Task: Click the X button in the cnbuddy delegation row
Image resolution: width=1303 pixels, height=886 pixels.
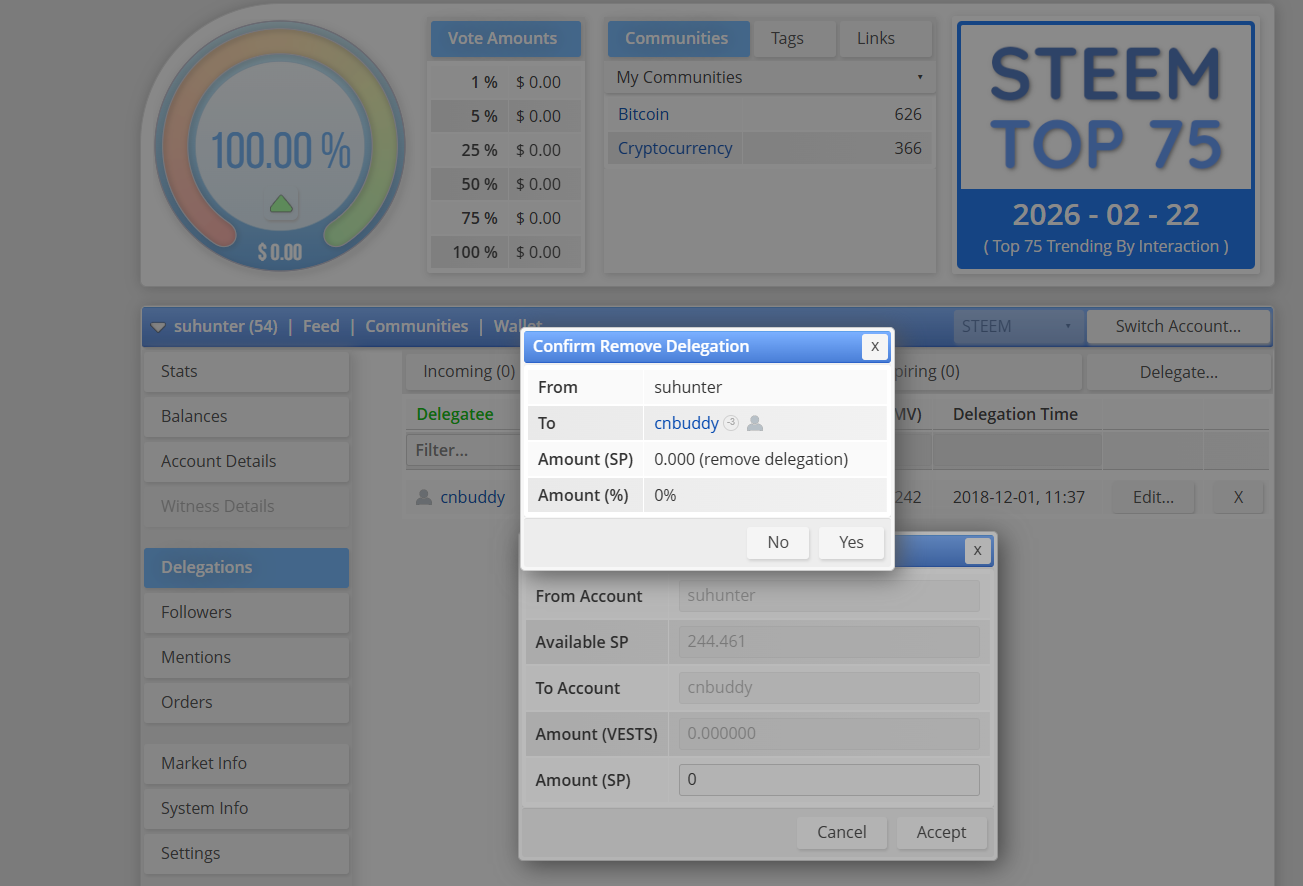Action: tap(1238, 497)
